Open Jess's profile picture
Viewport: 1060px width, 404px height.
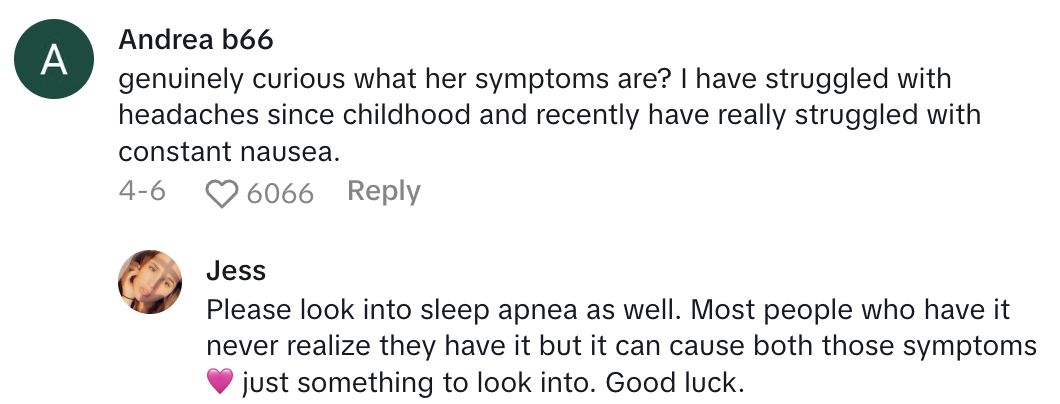pyautogui.click(x=150, y=282)
